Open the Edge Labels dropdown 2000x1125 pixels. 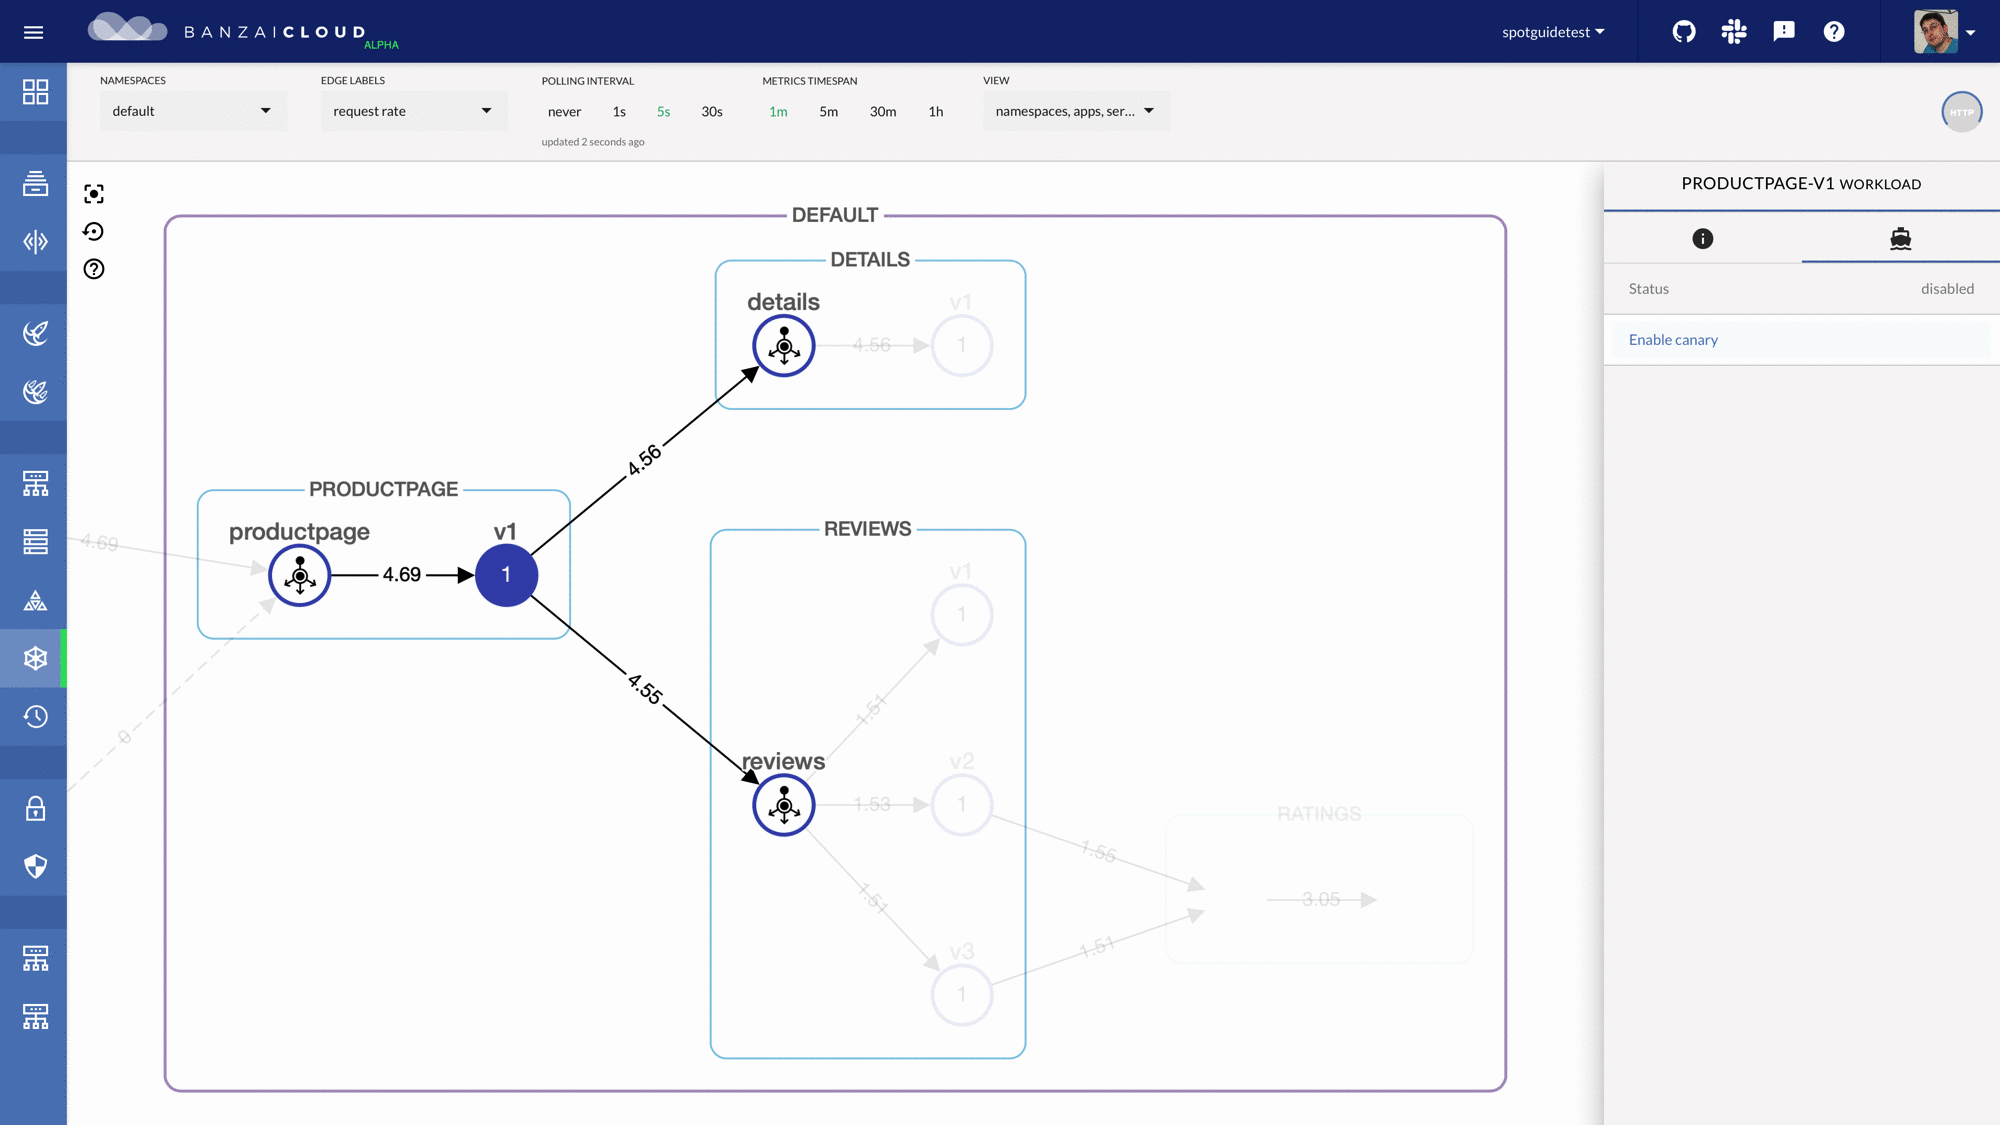pyautogui.click(x=414, y=111)
